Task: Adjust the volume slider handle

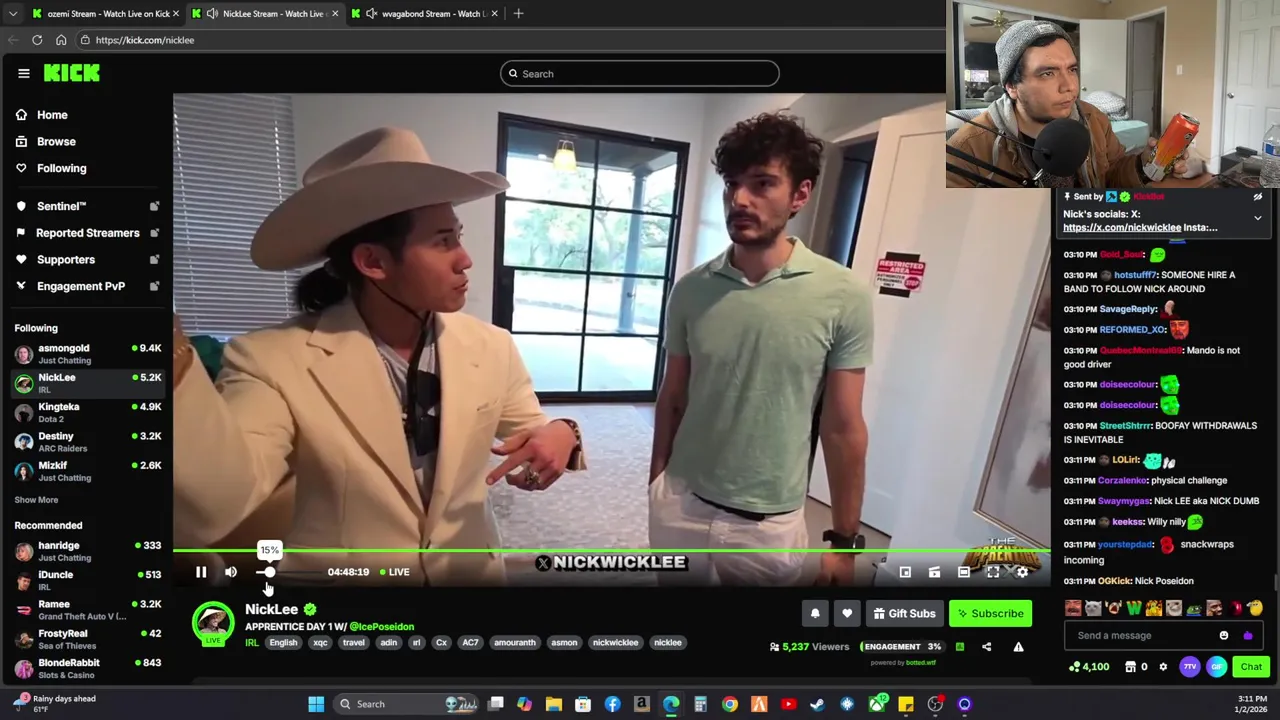Action: [269, 572]
